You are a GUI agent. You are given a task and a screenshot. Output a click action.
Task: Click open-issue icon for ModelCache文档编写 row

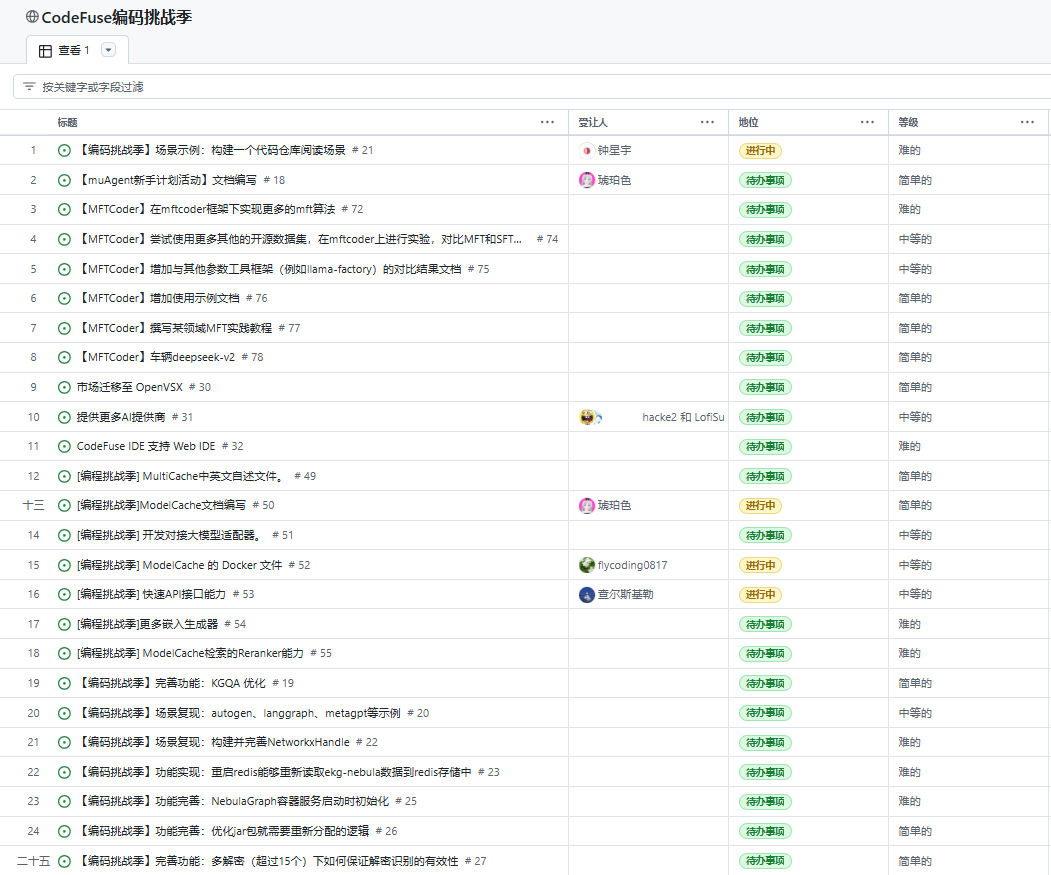(64, 506)
